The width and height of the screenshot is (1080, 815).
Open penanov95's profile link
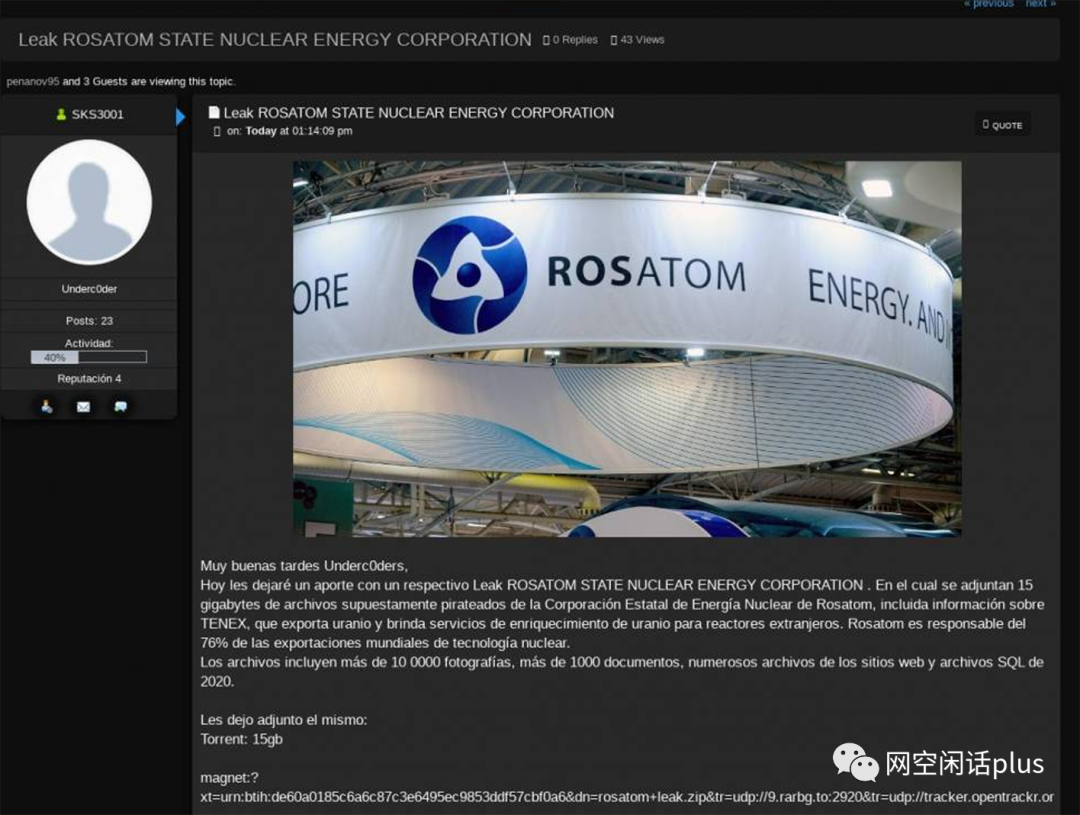33,81
